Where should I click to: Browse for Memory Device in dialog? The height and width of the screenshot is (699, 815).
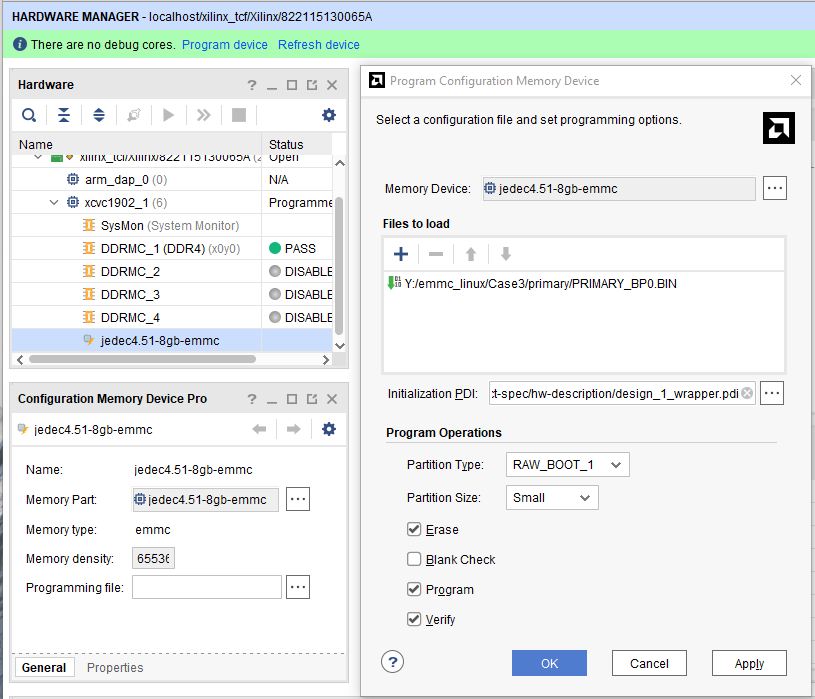pyautogui.click(x=774, y=188)
